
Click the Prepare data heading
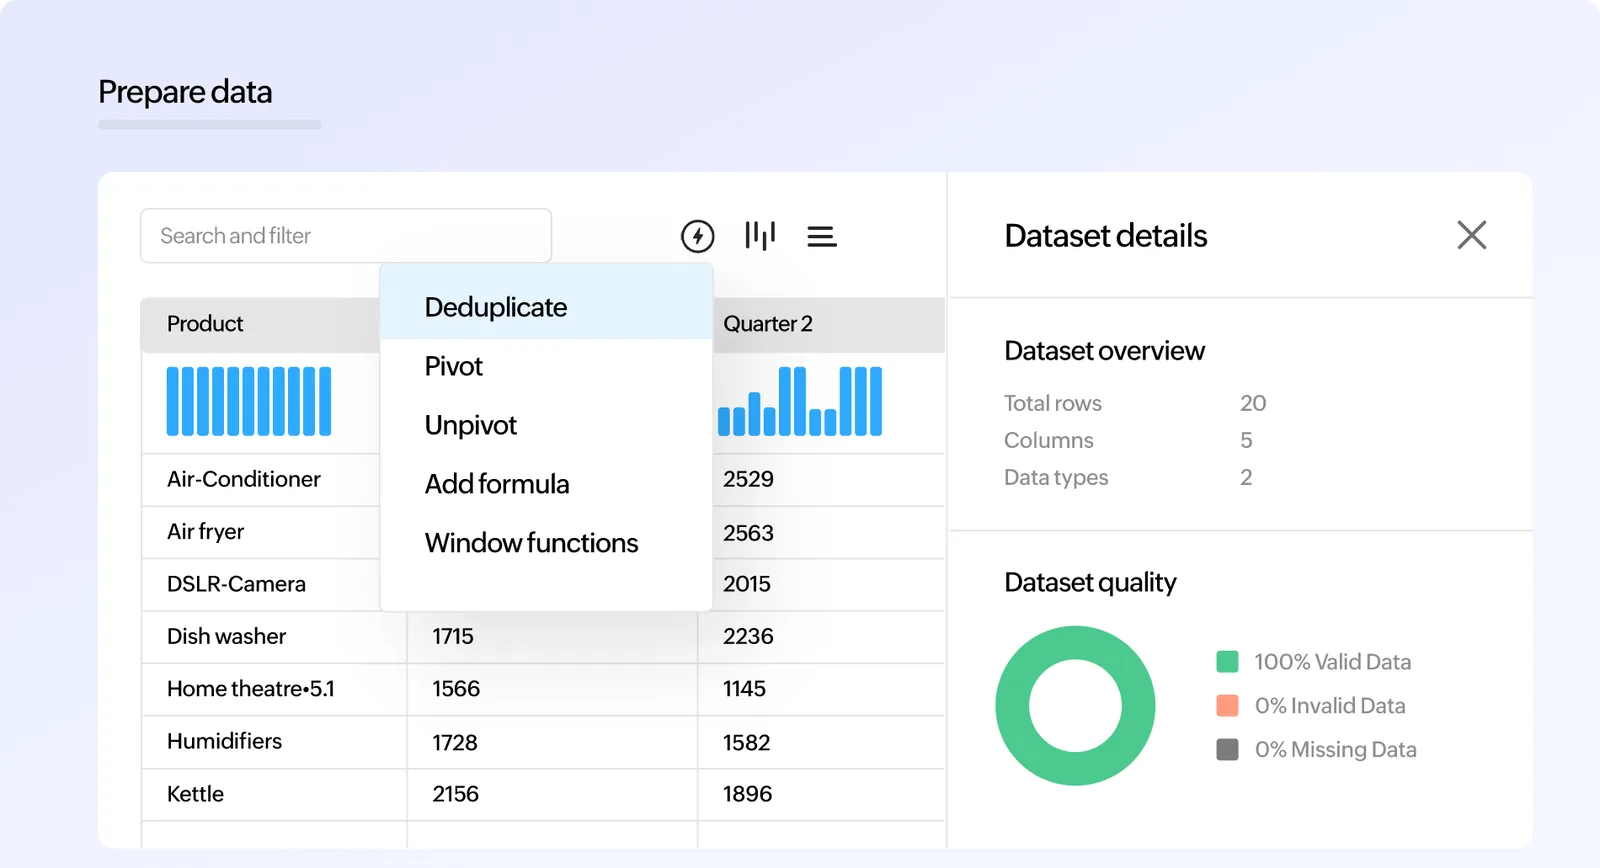point(185,92)
